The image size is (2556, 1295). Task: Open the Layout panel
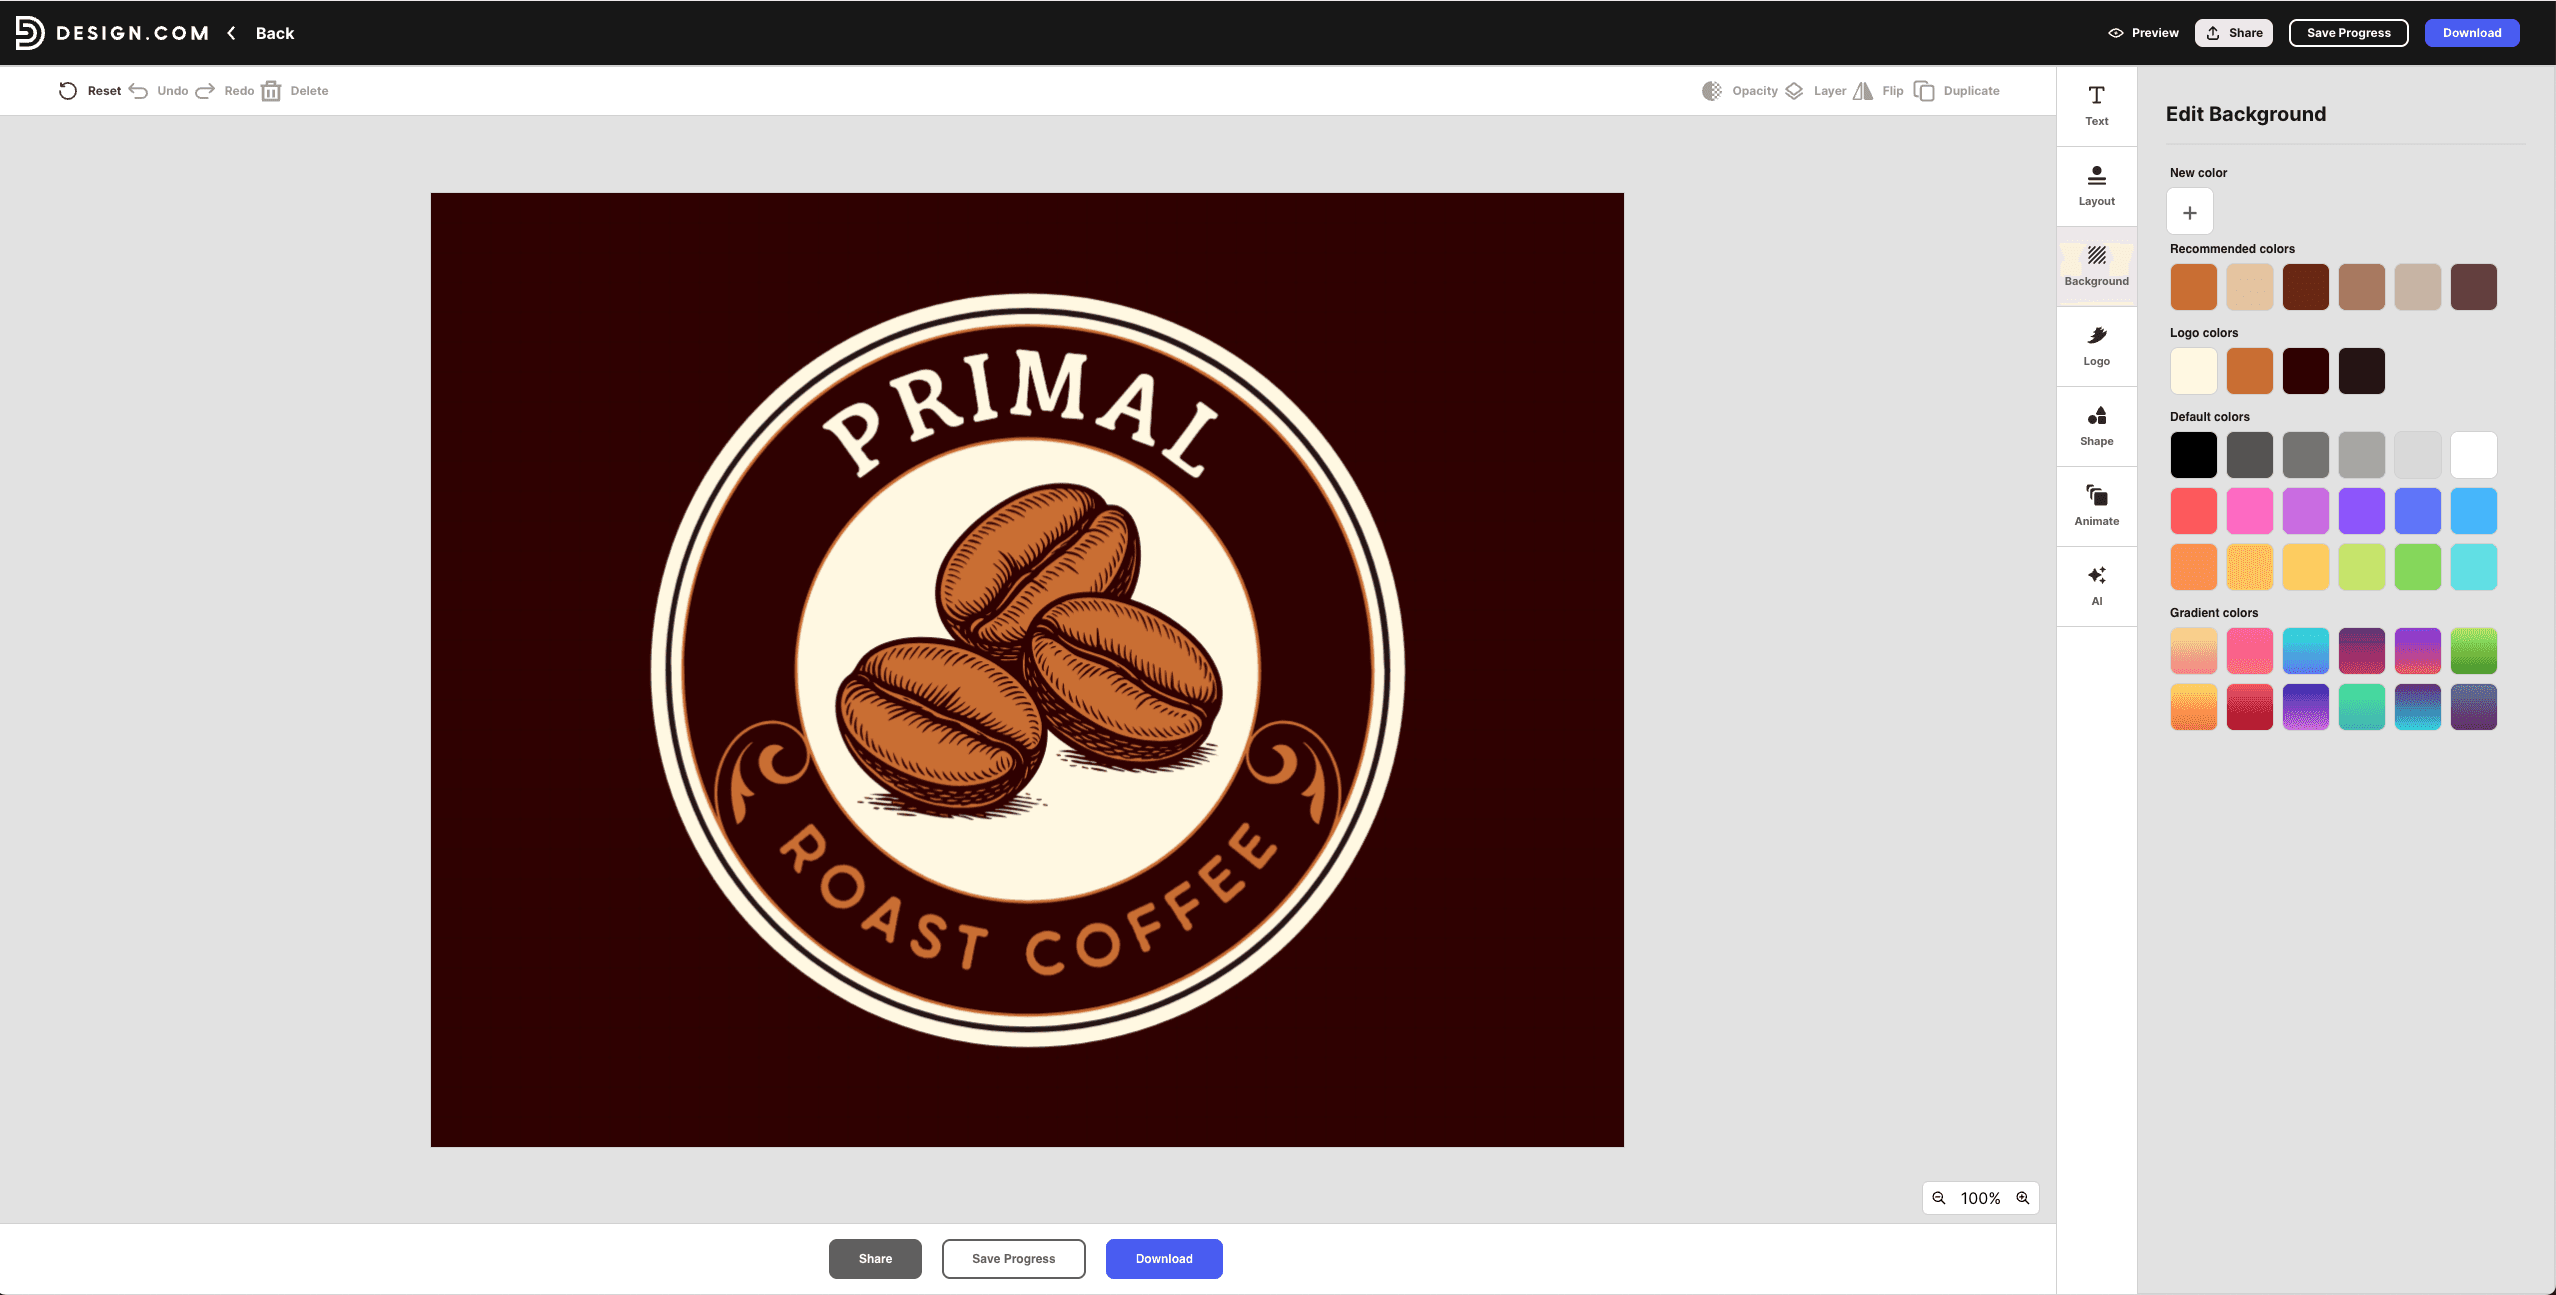click(x=2096, y=186)
